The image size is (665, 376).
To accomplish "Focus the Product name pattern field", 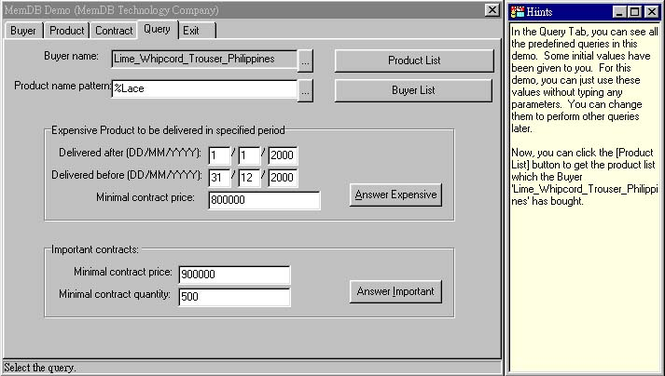I will pyautogui.click(x=204, y=89).
